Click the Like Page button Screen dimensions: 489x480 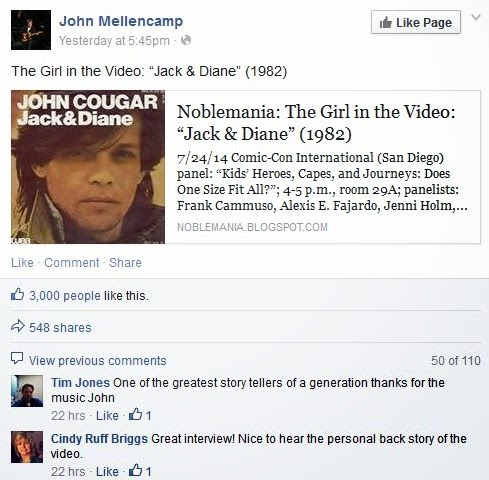click(x=416, y=22)
